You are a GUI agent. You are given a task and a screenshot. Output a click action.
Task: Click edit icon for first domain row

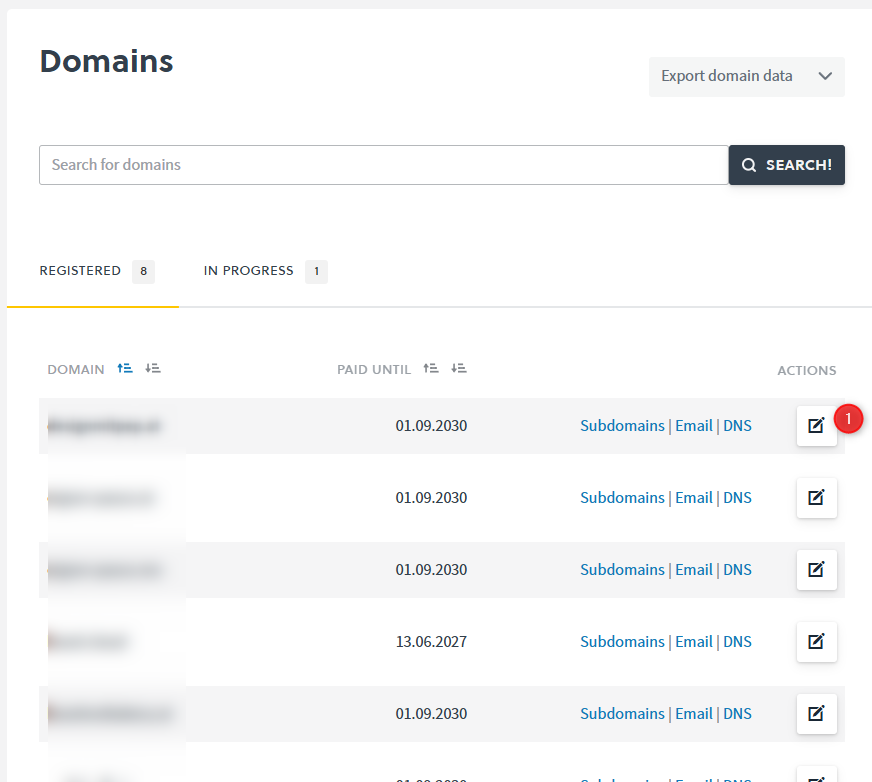point(816,426)
